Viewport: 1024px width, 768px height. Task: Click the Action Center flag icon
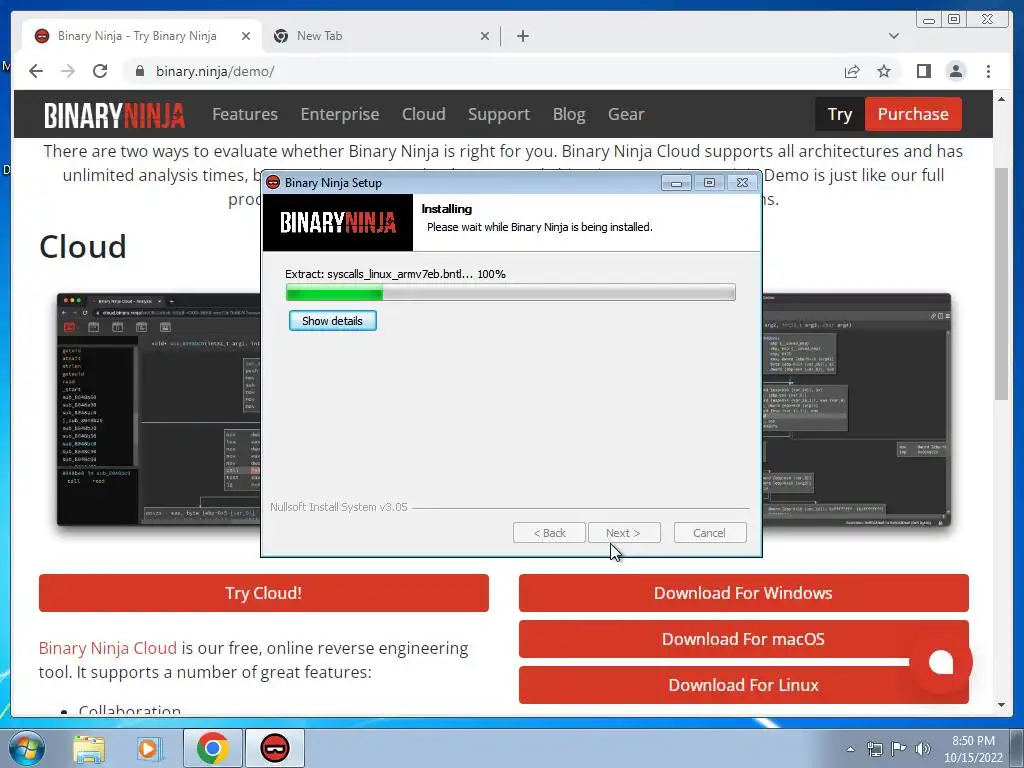coord(899,749)
